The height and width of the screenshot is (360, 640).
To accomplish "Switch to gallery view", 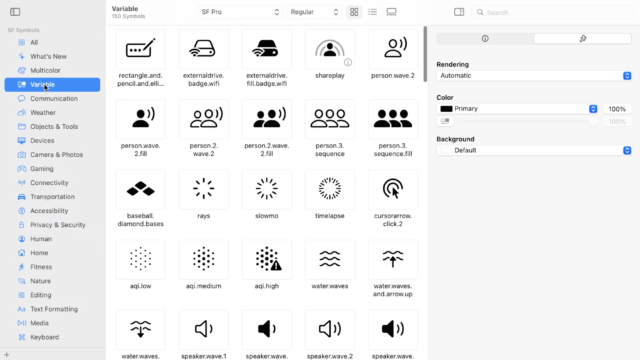I will [391, 12].
